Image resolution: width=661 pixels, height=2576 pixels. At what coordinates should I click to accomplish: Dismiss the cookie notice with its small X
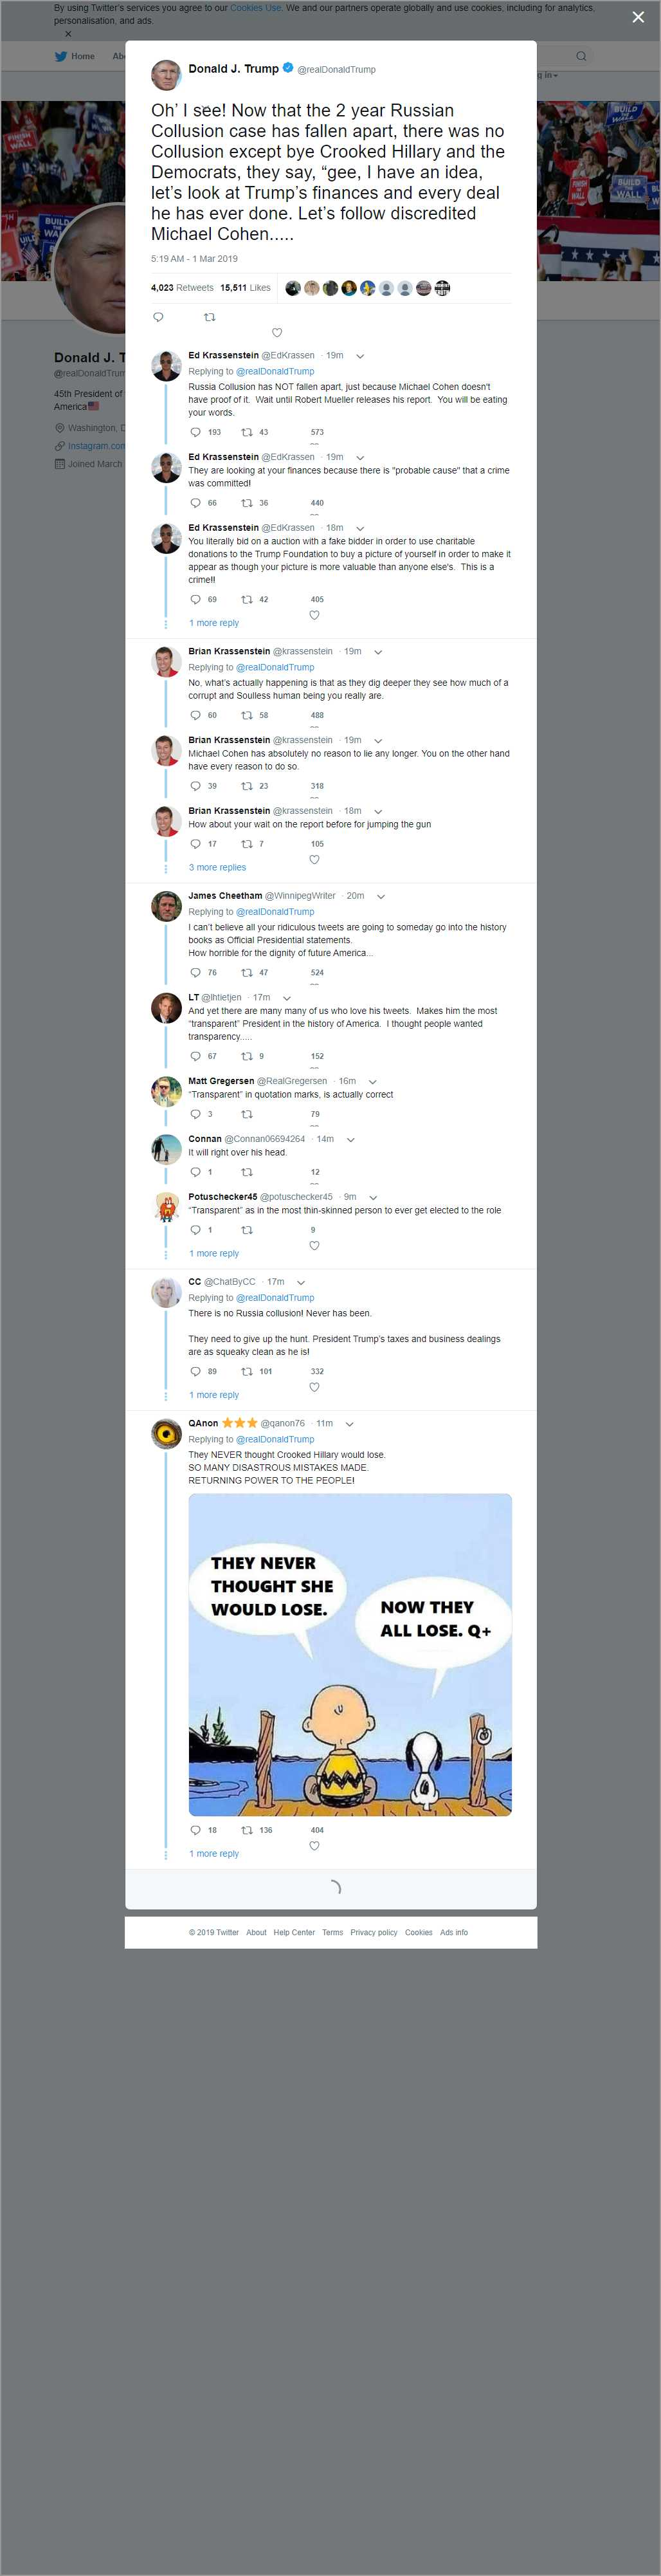(68, 34)
